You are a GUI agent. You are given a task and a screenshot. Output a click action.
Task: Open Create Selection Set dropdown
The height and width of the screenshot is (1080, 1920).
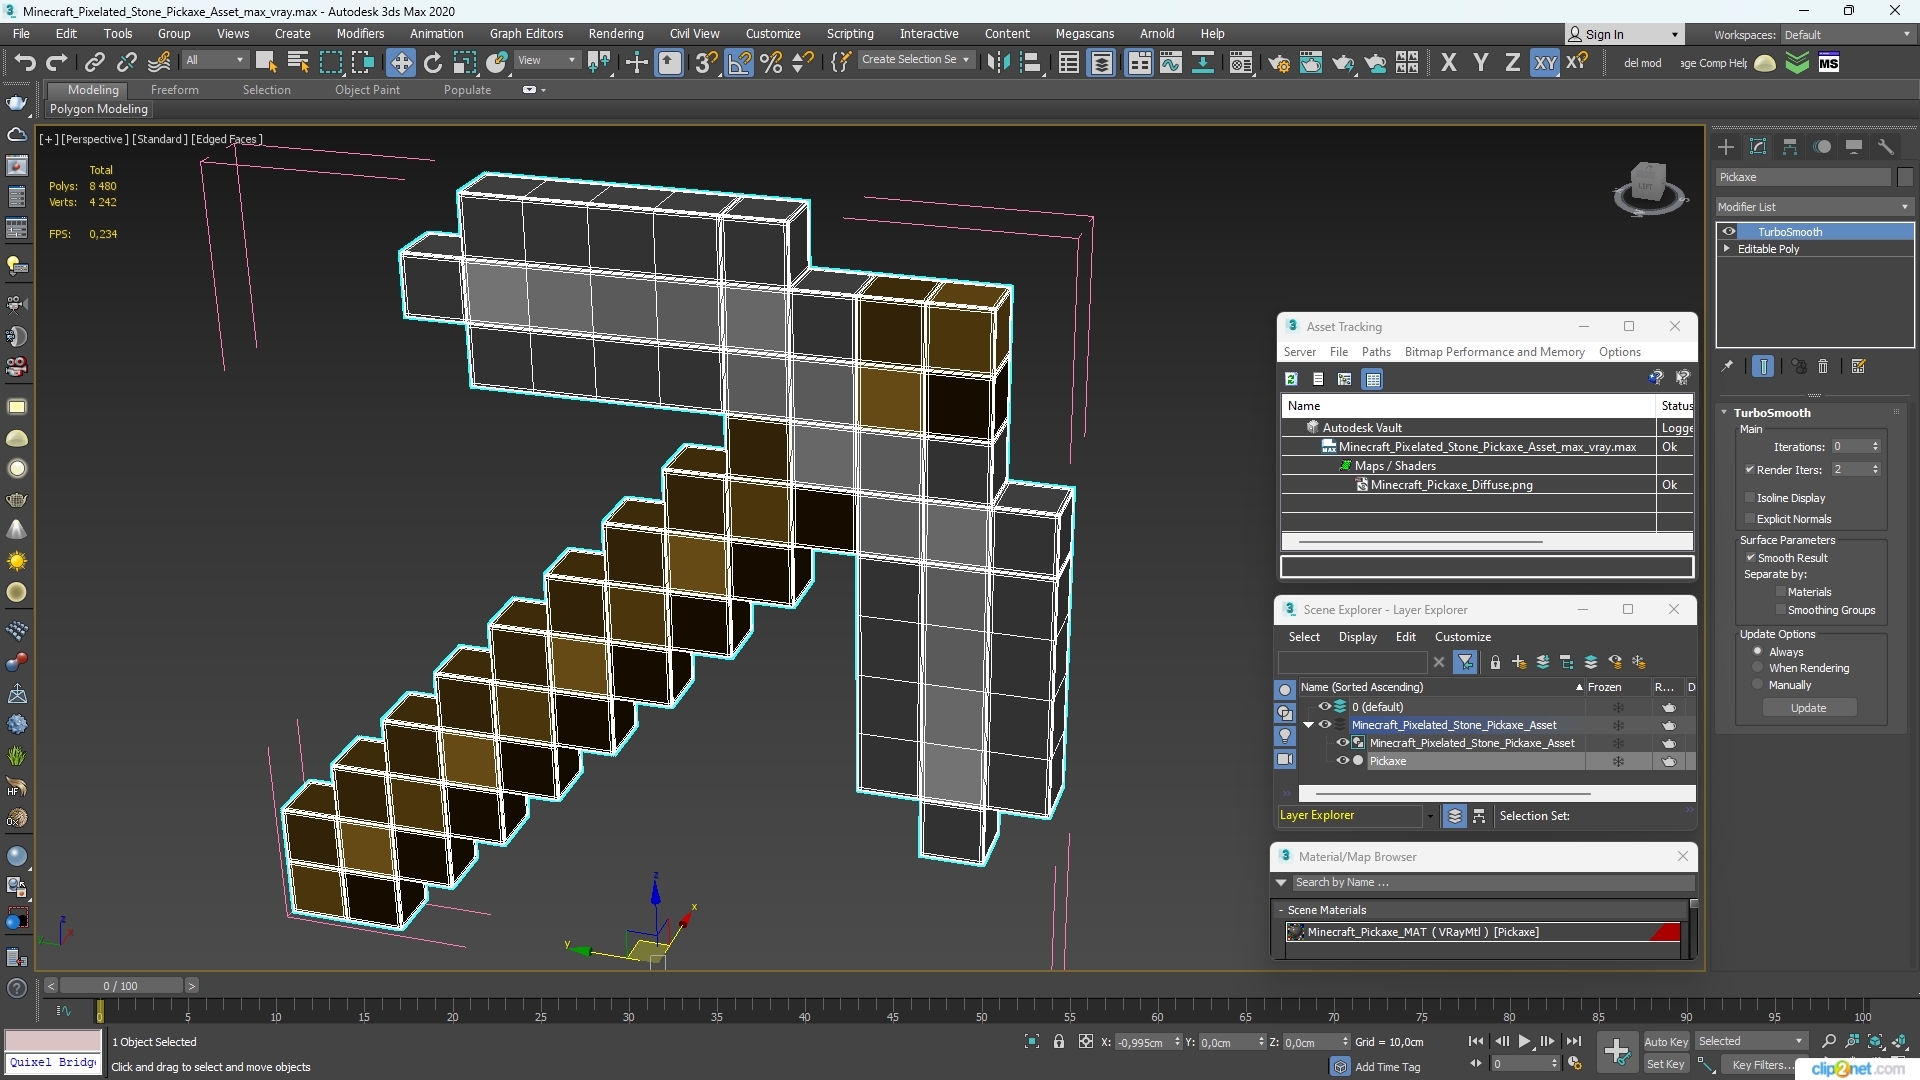point(915,60)
